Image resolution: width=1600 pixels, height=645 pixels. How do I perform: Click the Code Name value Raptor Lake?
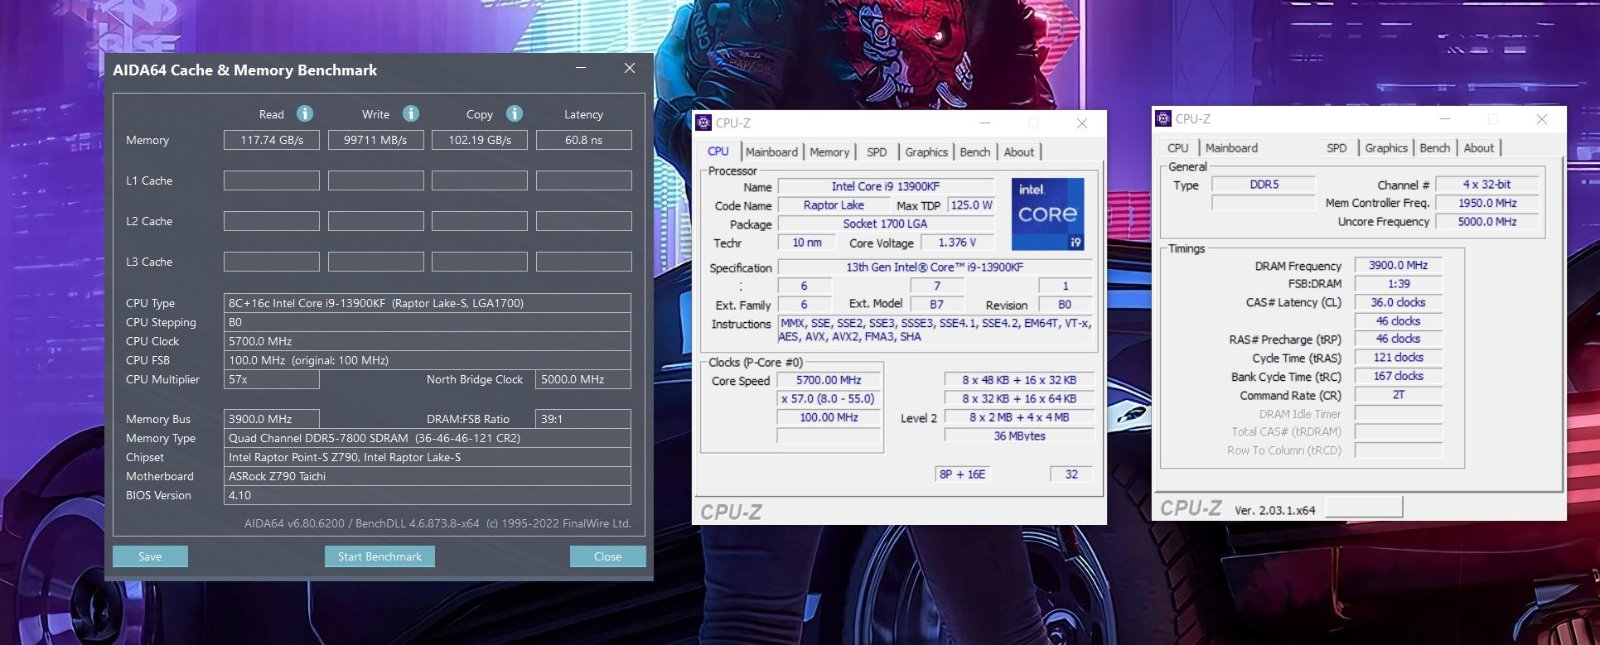[834, 205]
